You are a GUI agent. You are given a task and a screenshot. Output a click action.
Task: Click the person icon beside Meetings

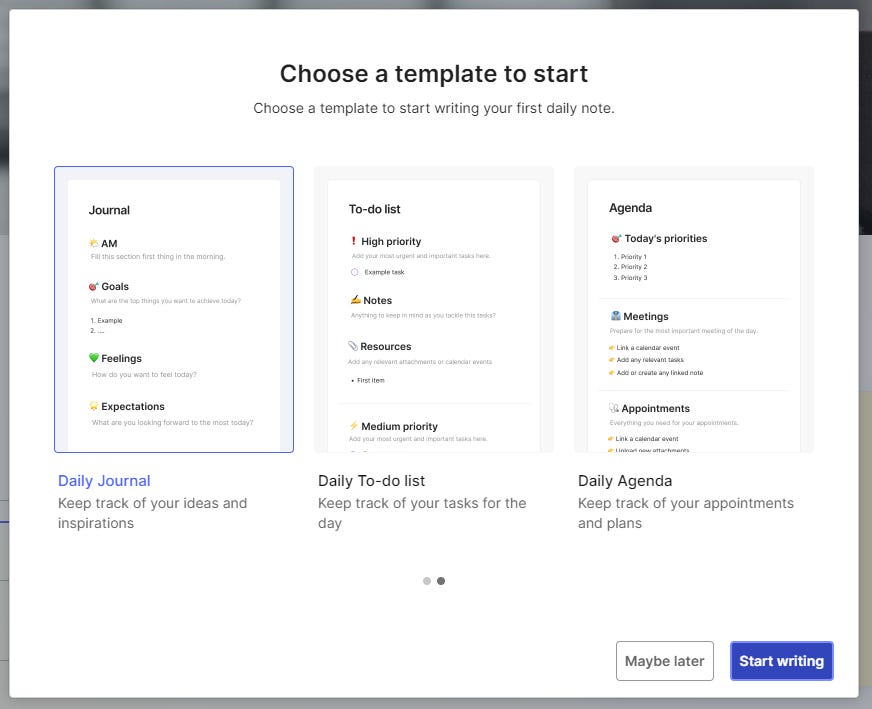click(x=616, y=316)
